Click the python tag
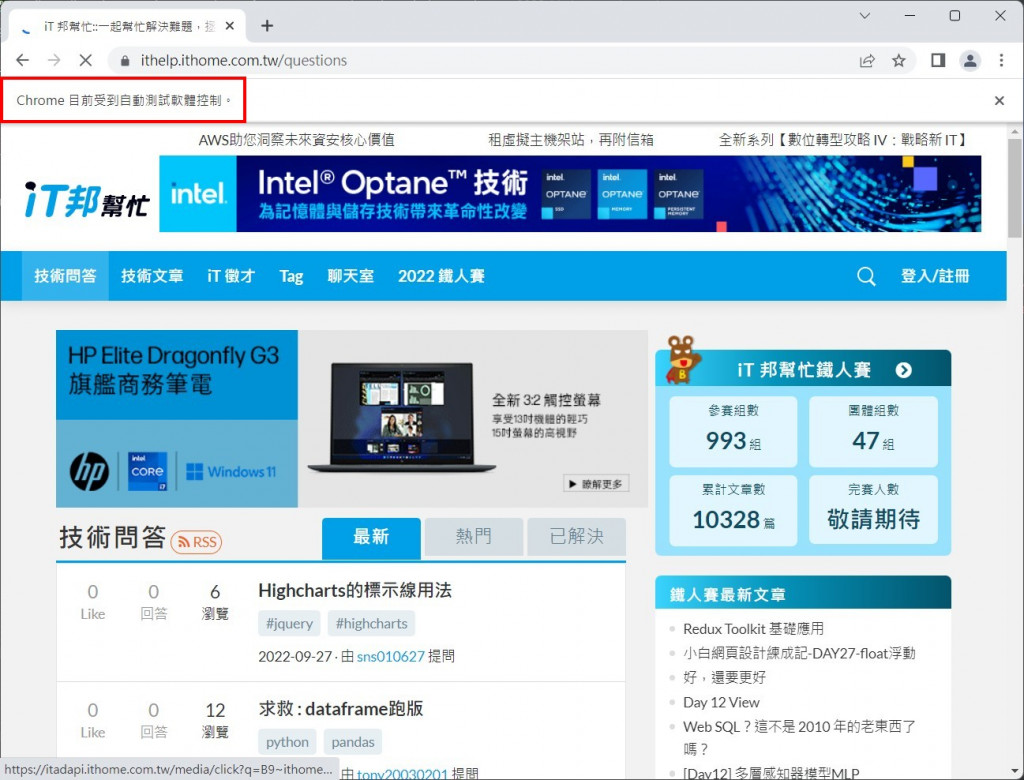Screen dimensions: 1024x780 point(287,742)
